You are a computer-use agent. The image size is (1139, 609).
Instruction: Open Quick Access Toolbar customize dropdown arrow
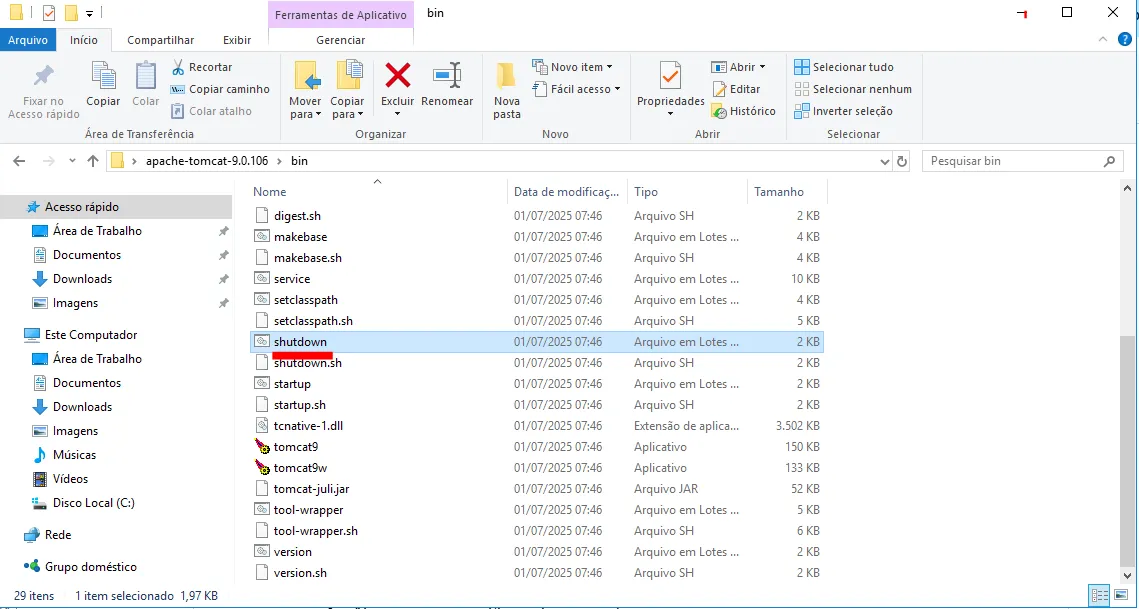[x=89, y=13]
